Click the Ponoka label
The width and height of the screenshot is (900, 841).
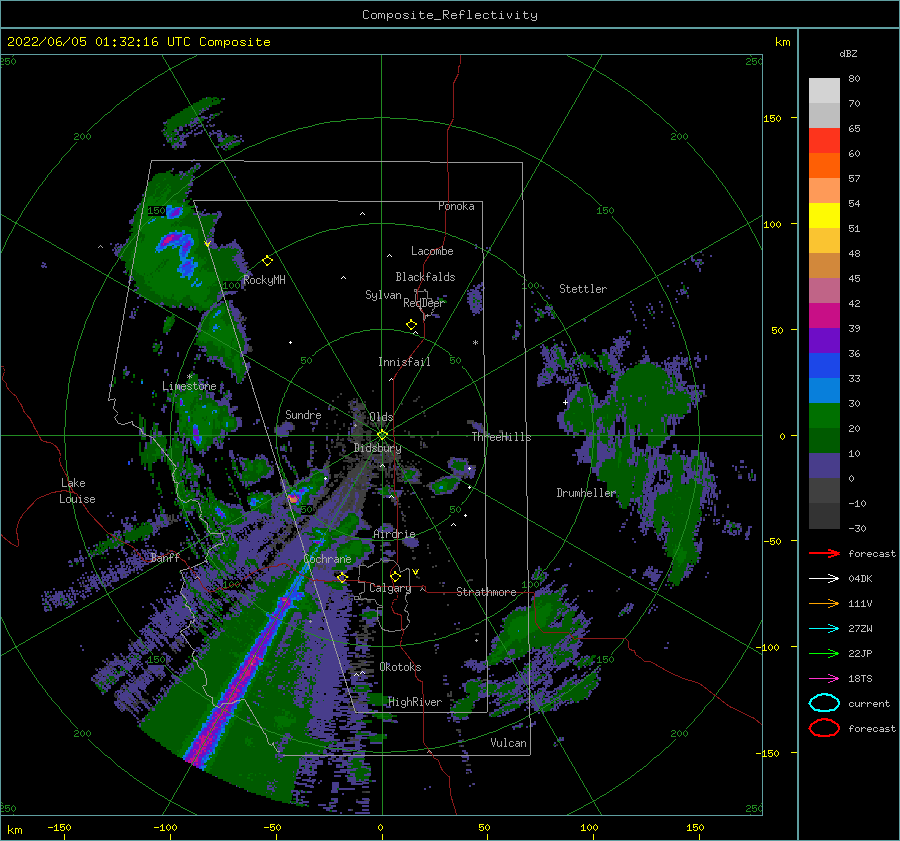(x=456, y=206)
